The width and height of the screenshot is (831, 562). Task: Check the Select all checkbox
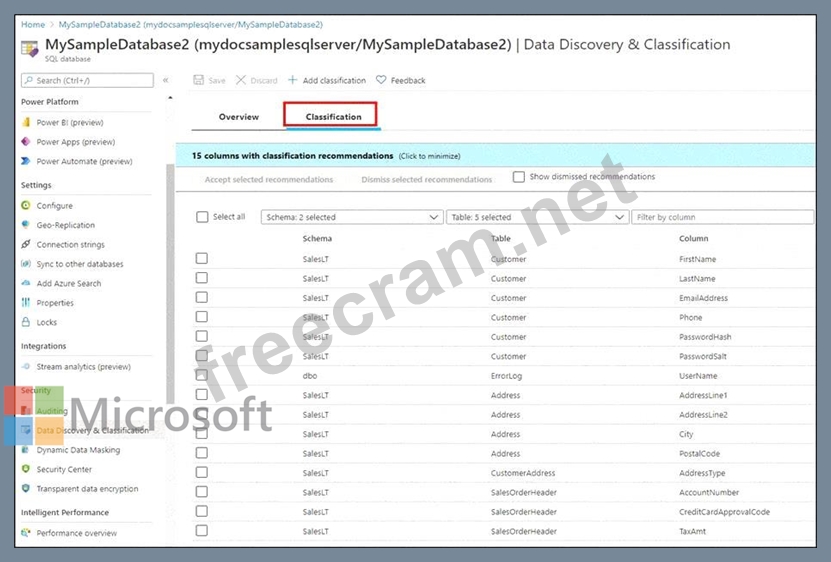[202, 217]
